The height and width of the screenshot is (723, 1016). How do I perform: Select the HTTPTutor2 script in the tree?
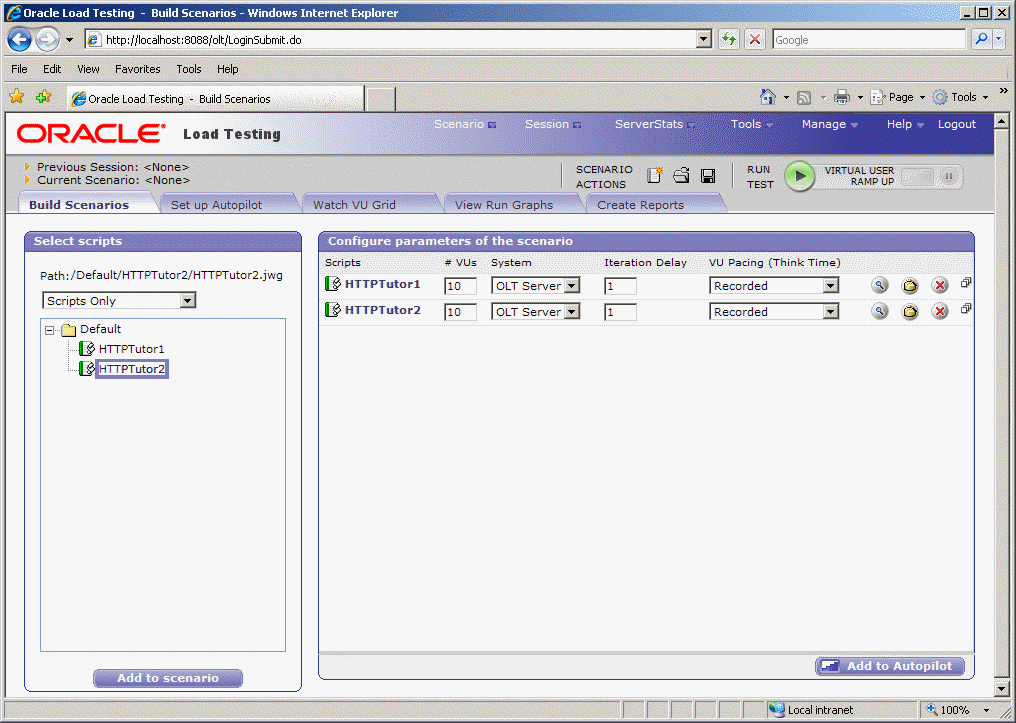click(131, 368)
